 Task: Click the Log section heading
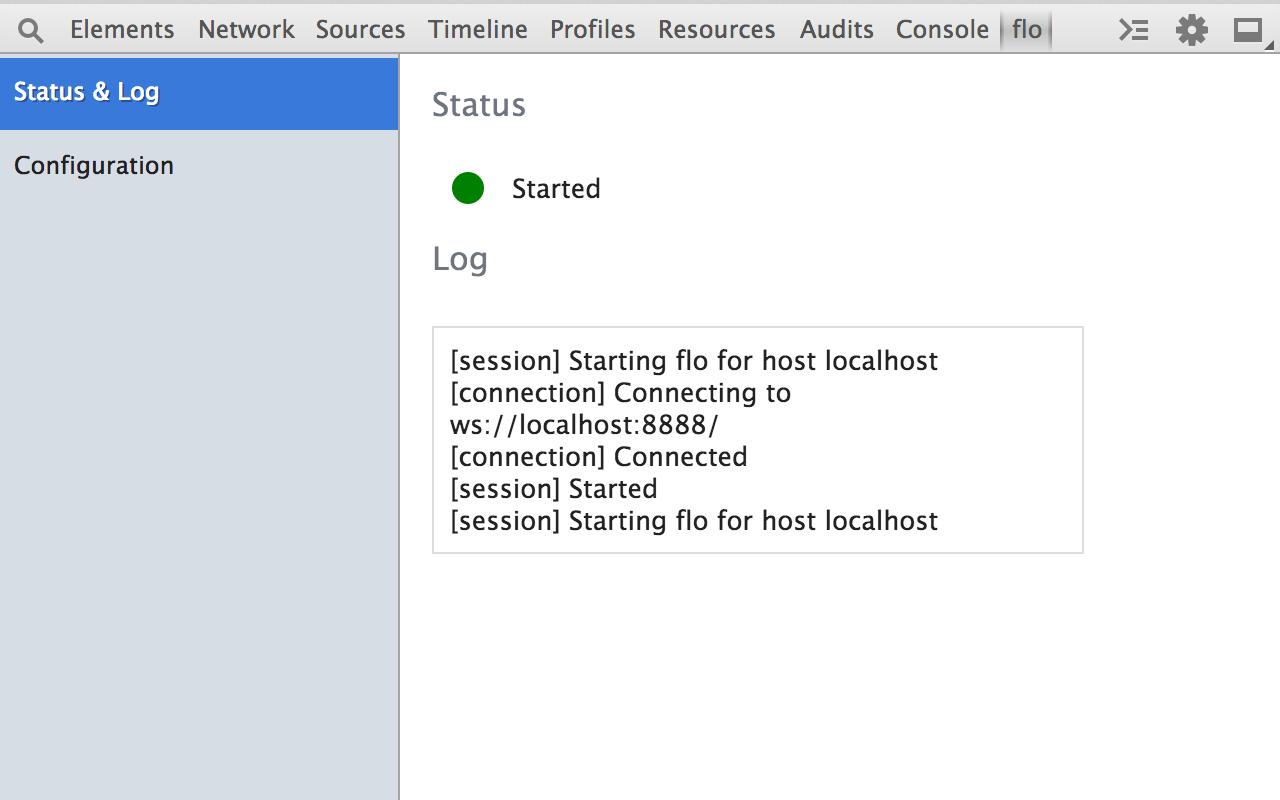[x=460, y=259]
